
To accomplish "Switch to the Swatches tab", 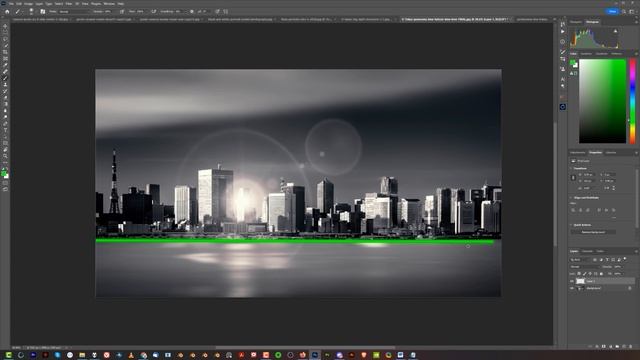I will click(586, 53).
